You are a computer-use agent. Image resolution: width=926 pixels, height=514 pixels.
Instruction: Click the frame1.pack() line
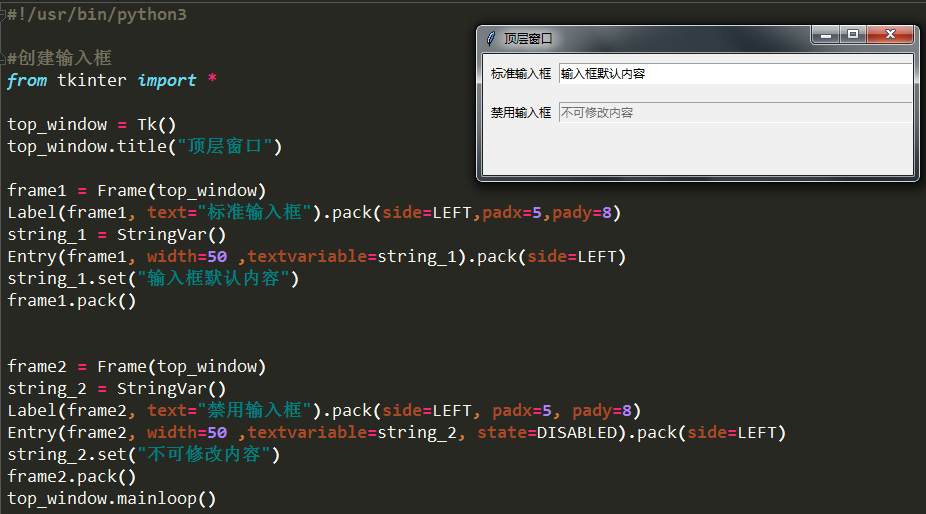click(x=71, y=300)
